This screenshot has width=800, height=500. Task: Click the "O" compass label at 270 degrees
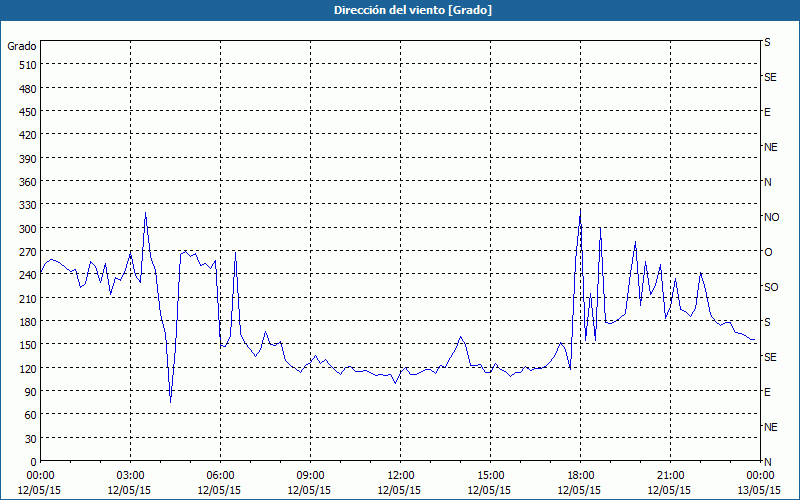pos(768,252)
